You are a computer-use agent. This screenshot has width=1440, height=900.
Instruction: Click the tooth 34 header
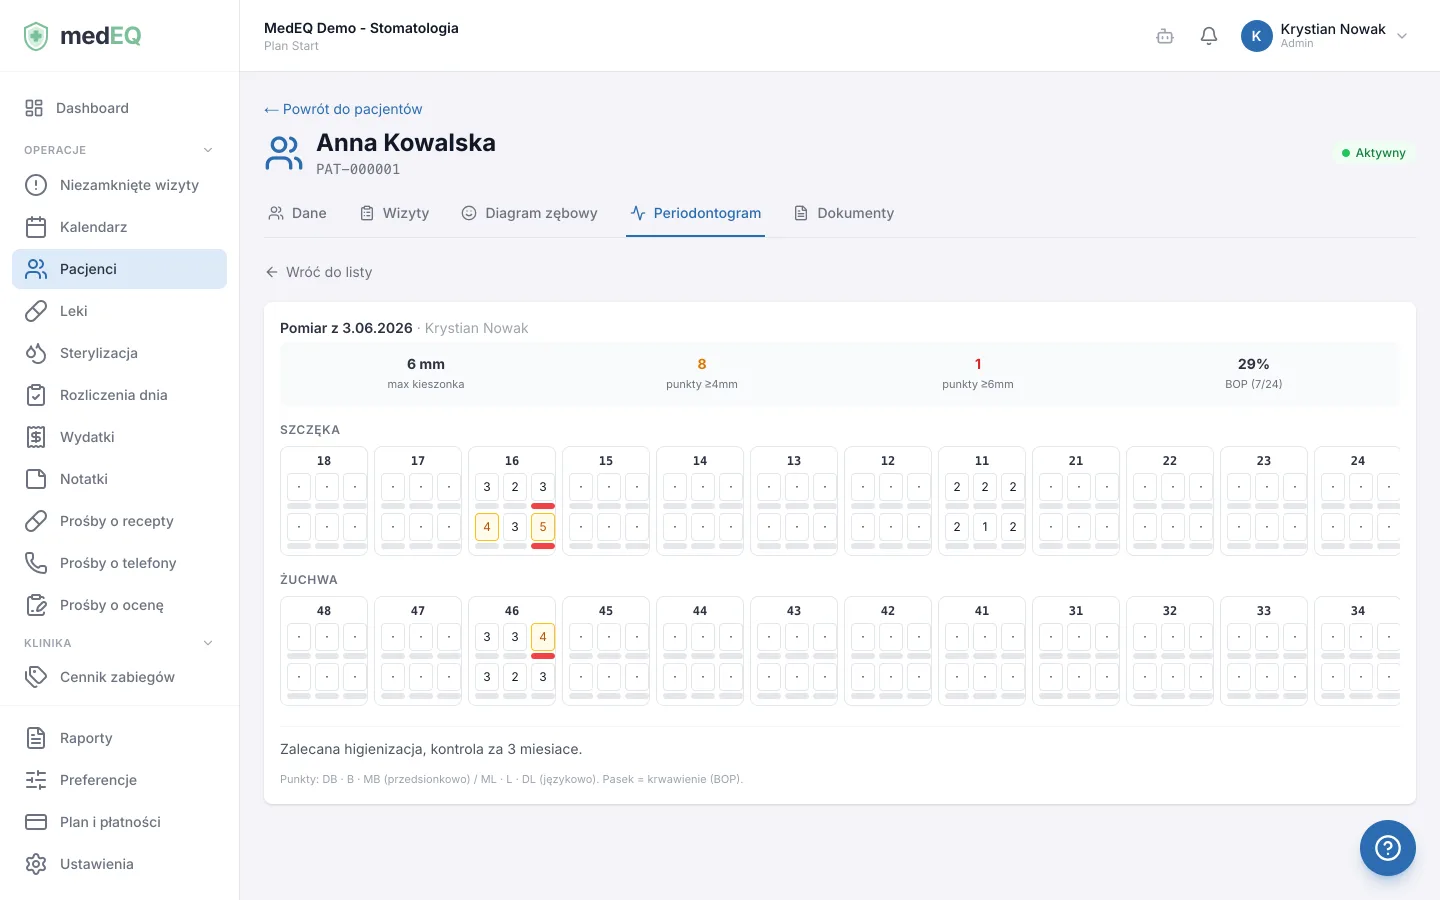[1358, 611]
